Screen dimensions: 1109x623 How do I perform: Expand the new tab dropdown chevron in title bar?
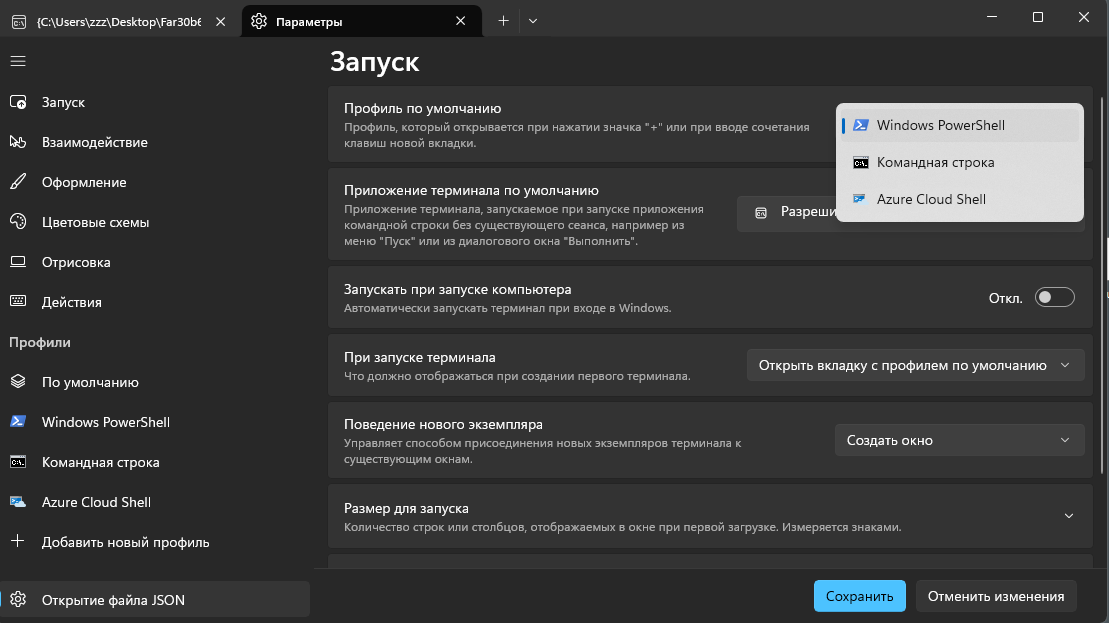[x=533, y=21]
